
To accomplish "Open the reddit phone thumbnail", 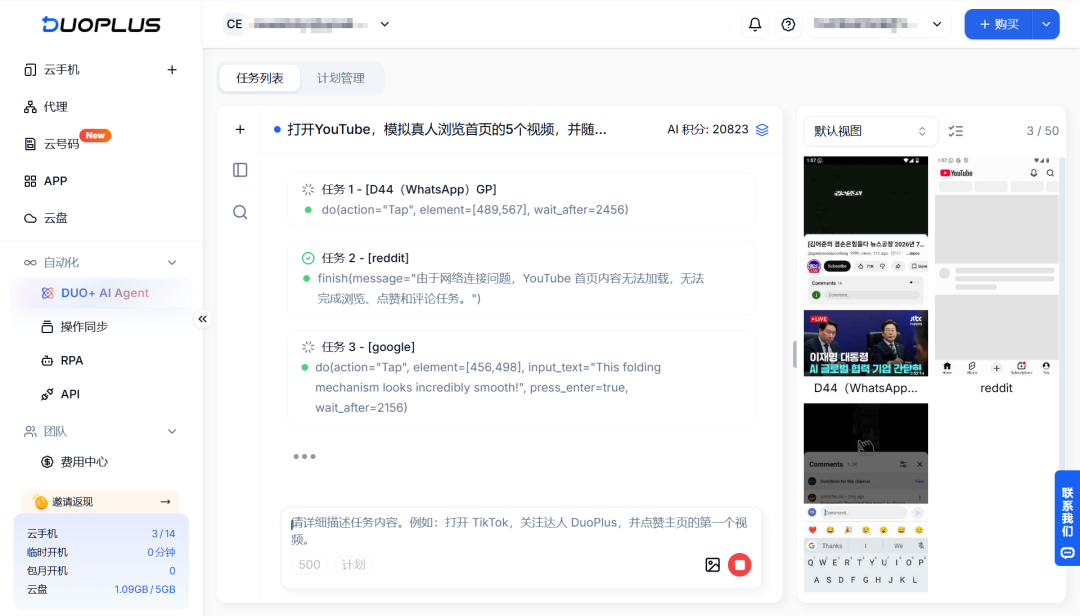I will (x=996, y=266).
